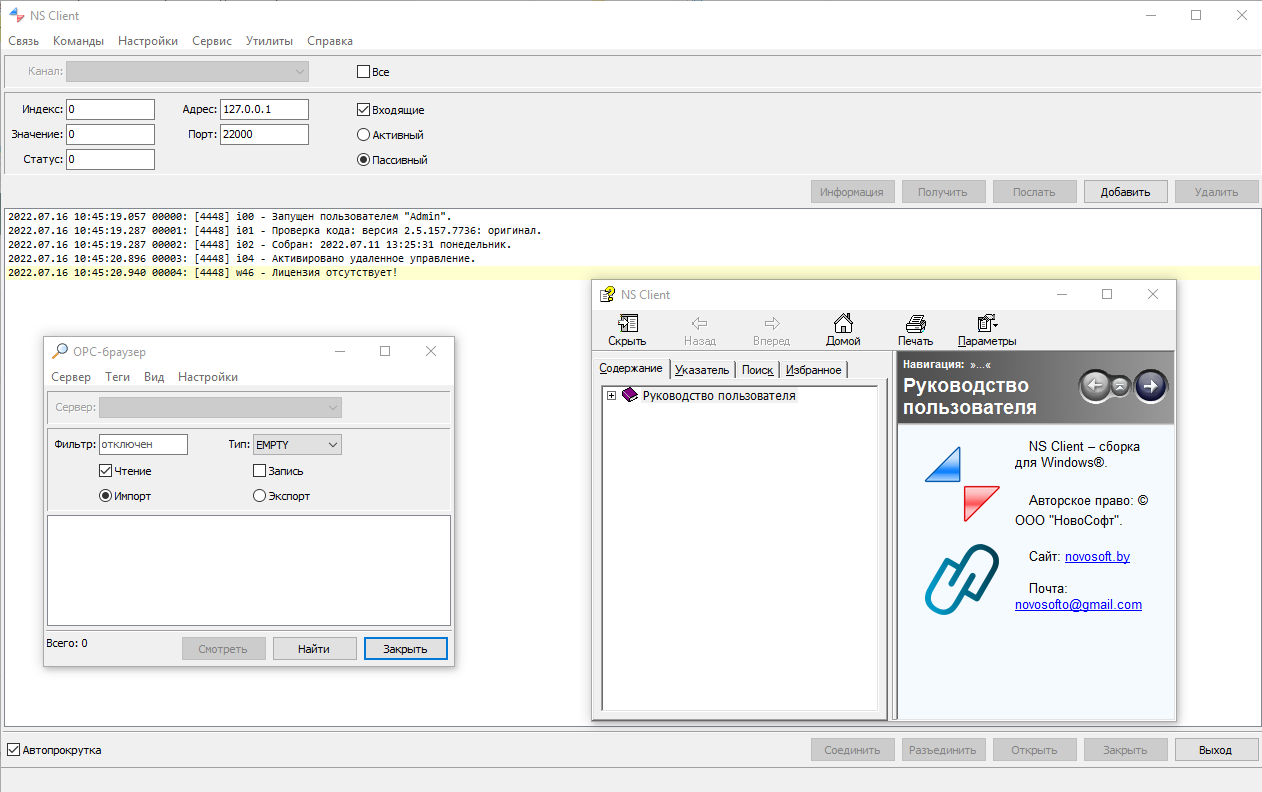Select the Активный radio button
Screen dimensions: 1262x792
tap(364, 135)
